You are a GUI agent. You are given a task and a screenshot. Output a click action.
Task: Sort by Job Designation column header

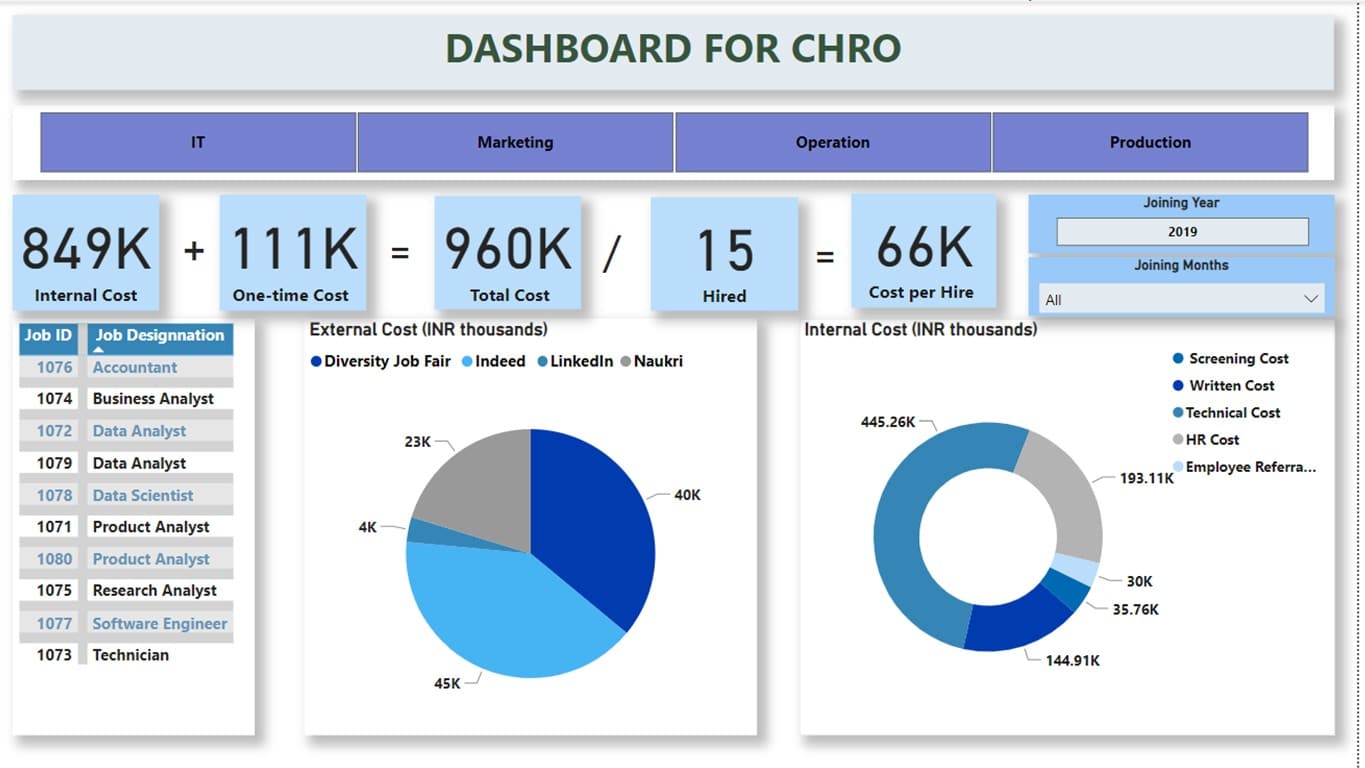159,336
